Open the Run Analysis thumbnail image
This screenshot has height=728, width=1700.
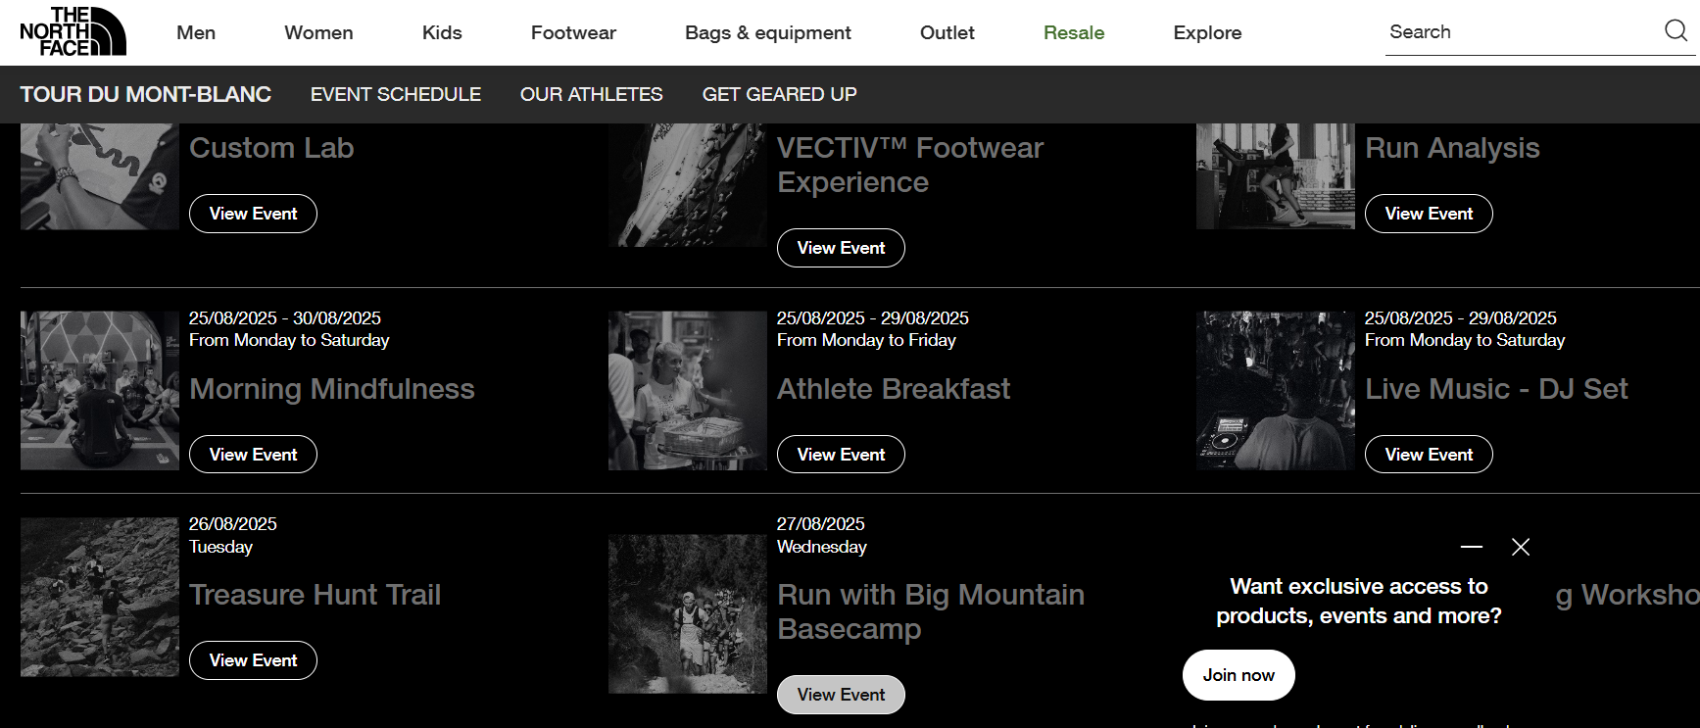pos(1275,177)
